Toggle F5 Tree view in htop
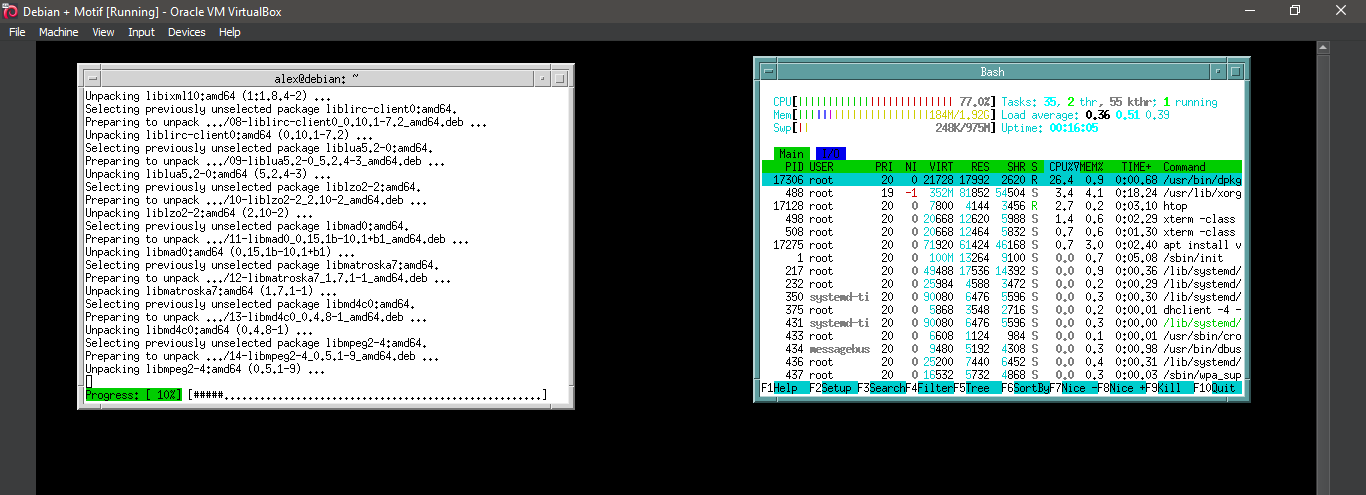Image resolution: width=1366 pixels, height=495 pixels. point(977,388)
